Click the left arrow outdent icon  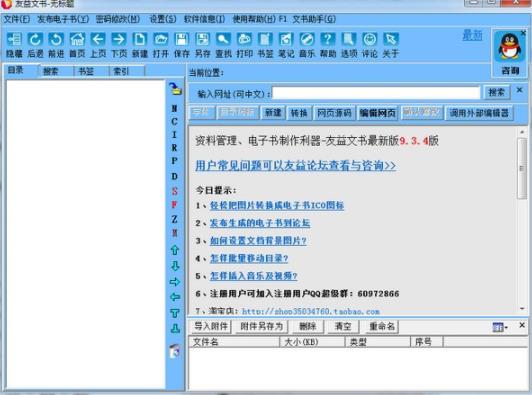coord(175,297)
